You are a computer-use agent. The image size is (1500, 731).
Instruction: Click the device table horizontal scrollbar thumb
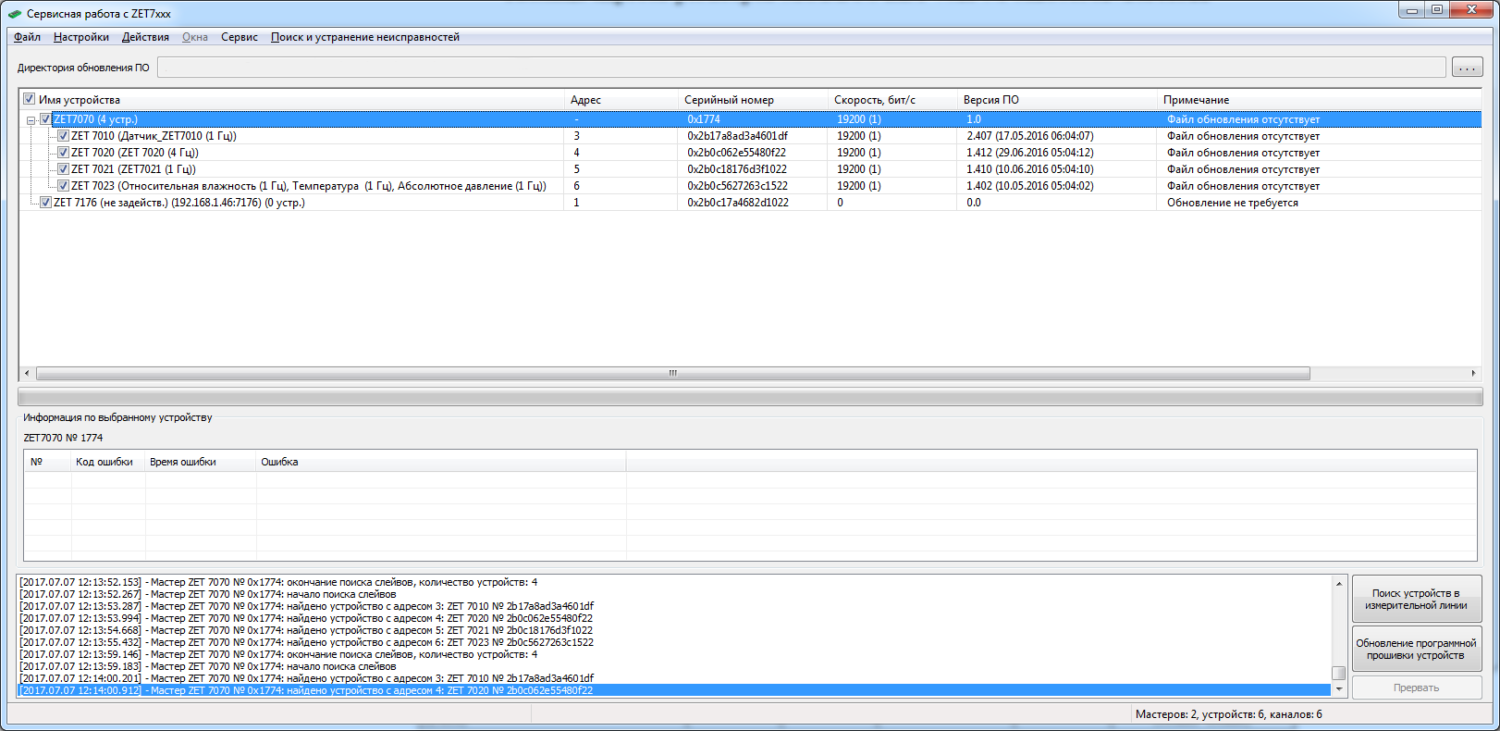[x=672, y=373]
